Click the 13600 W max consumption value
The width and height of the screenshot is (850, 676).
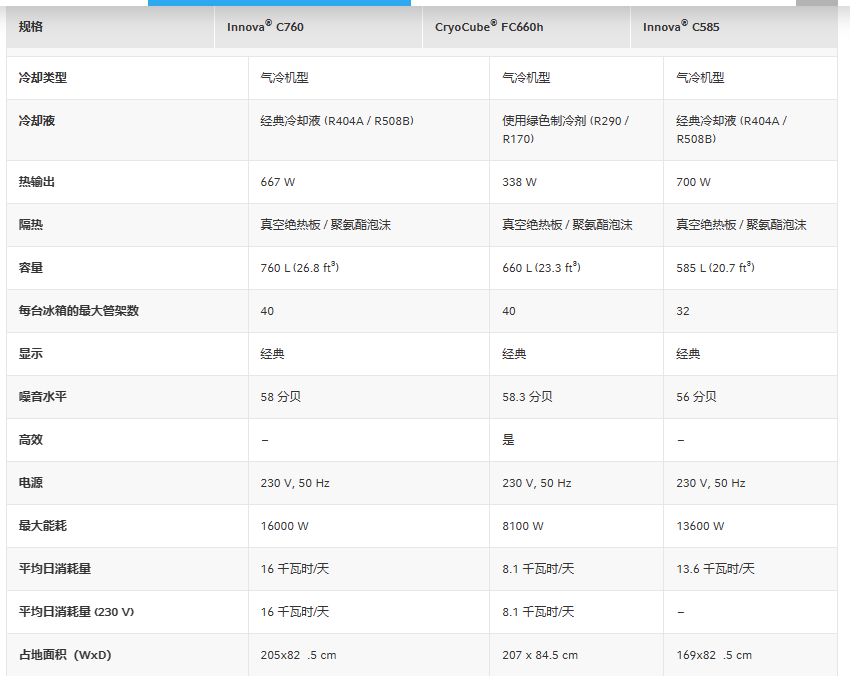click(700, 526)
